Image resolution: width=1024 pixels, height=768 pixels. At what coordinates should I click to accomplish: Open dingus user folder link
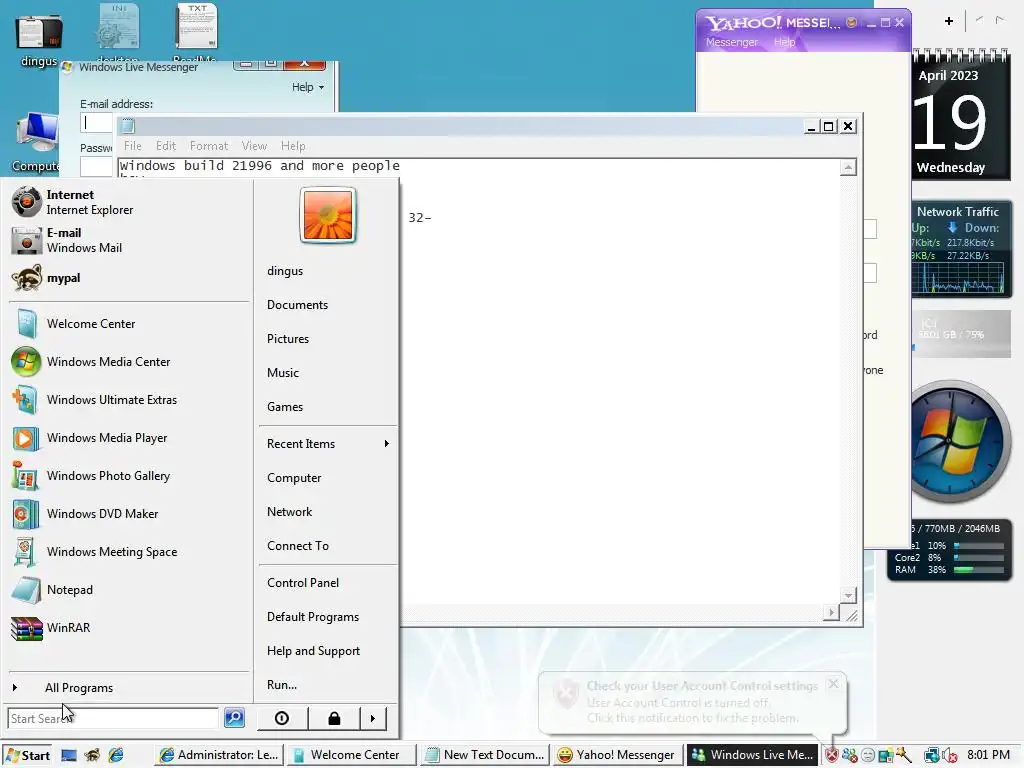285,271
